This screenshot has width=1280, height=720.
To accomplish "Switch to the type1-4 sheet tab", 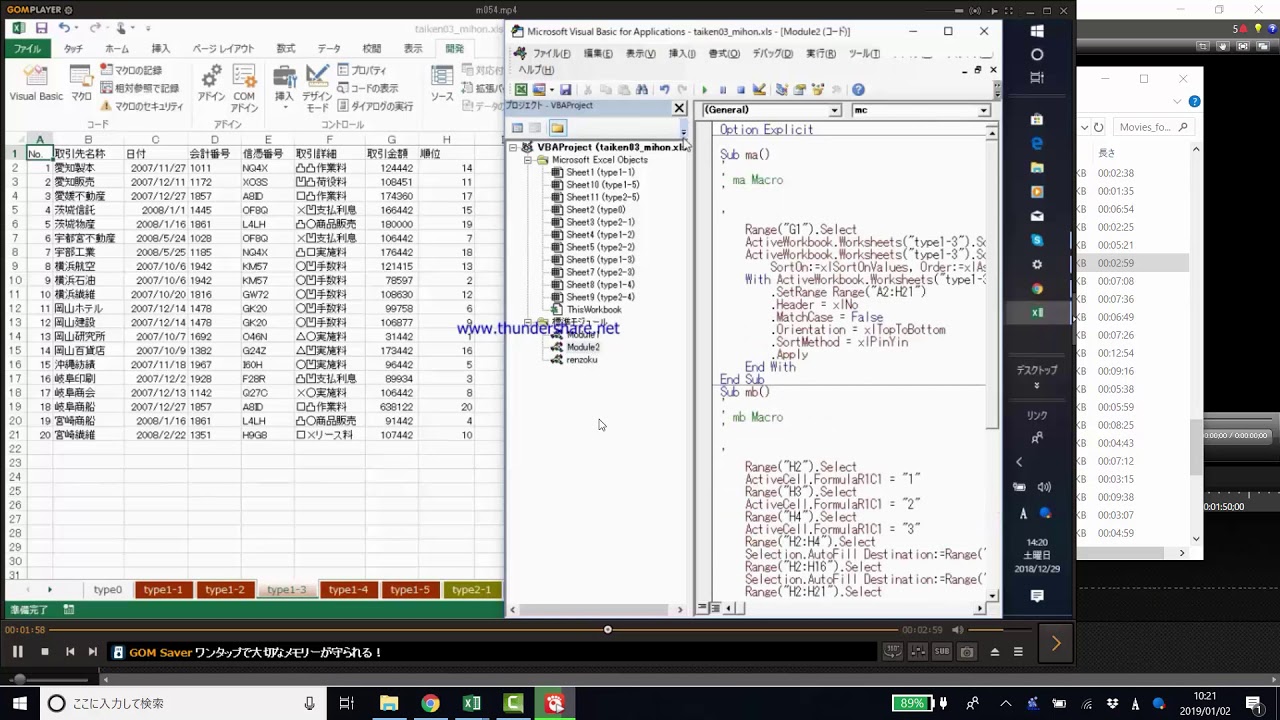I will pyautogui.click(x=348, y=590).
